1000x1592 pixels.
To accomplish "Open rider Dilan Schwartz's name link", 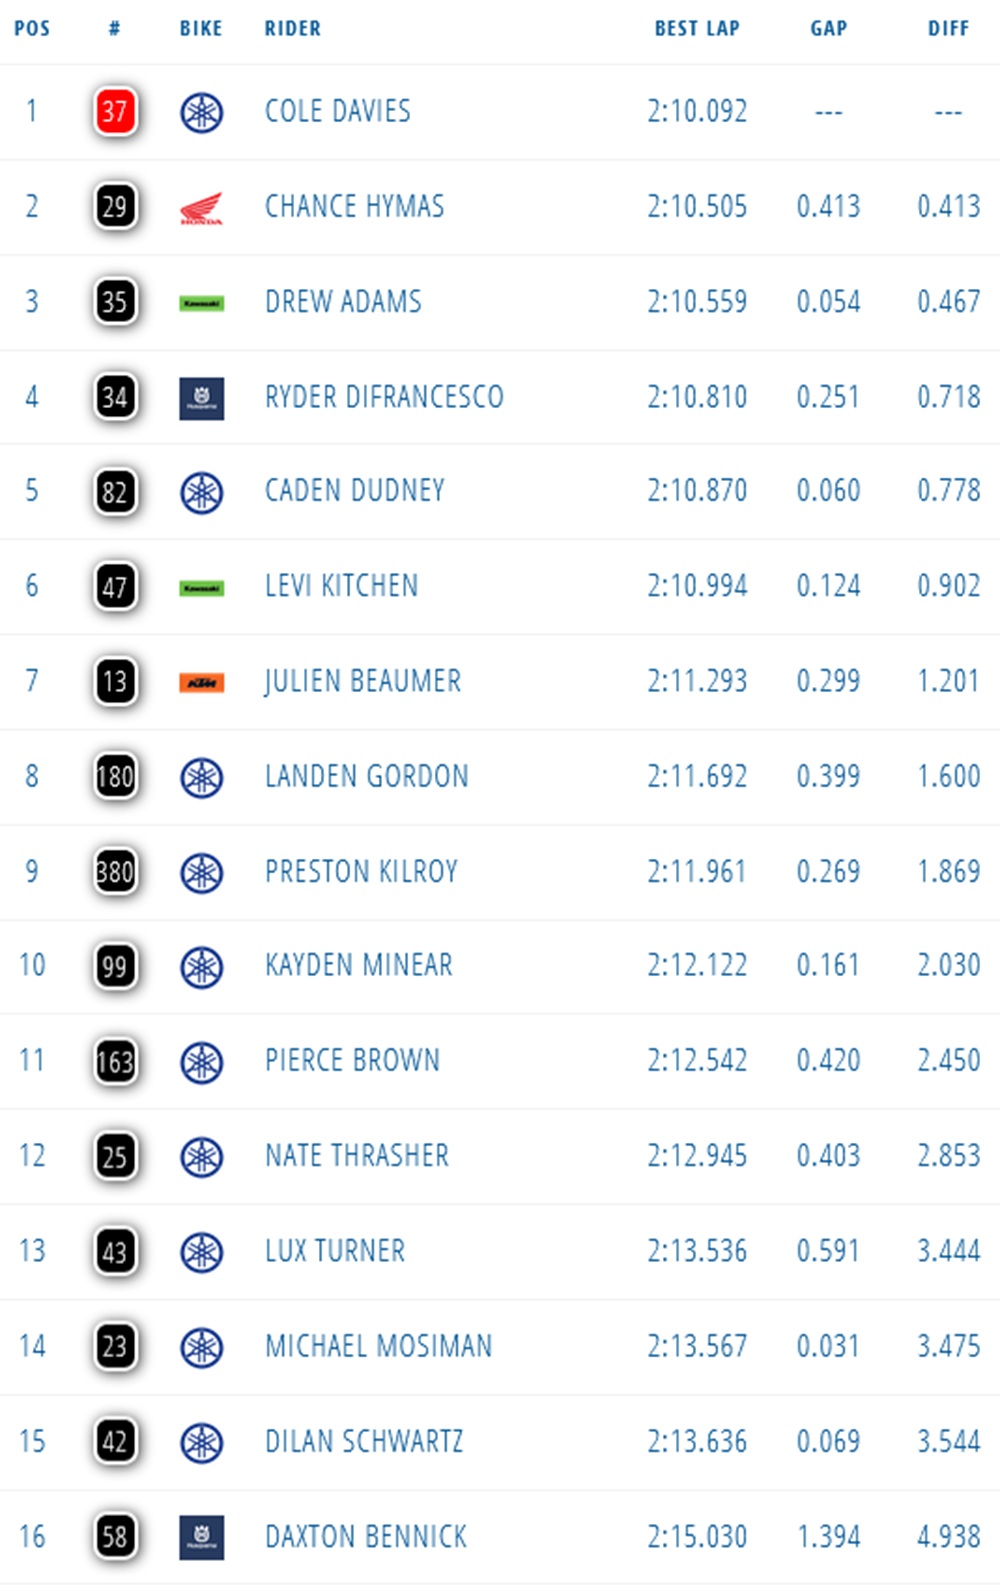I will click(x=364, y=1441).
